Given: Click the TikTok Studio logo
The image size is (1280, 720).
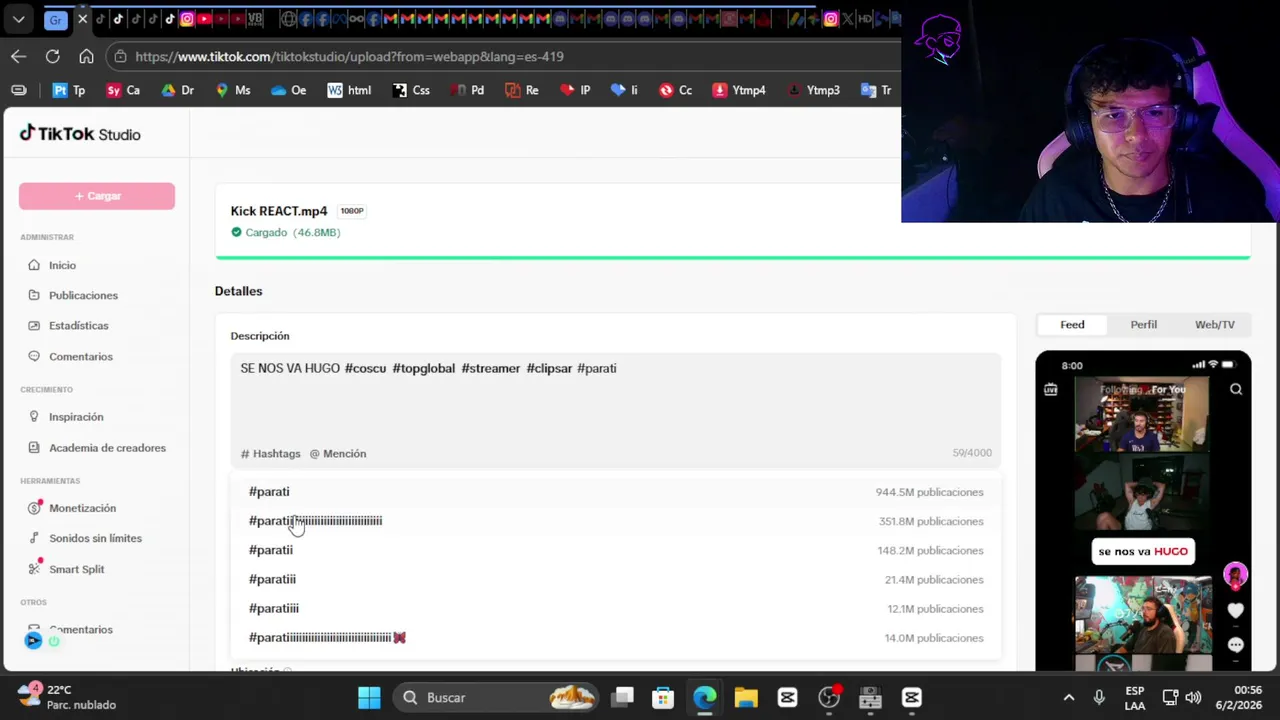Looking at the screenshot, I should [80, 134].
